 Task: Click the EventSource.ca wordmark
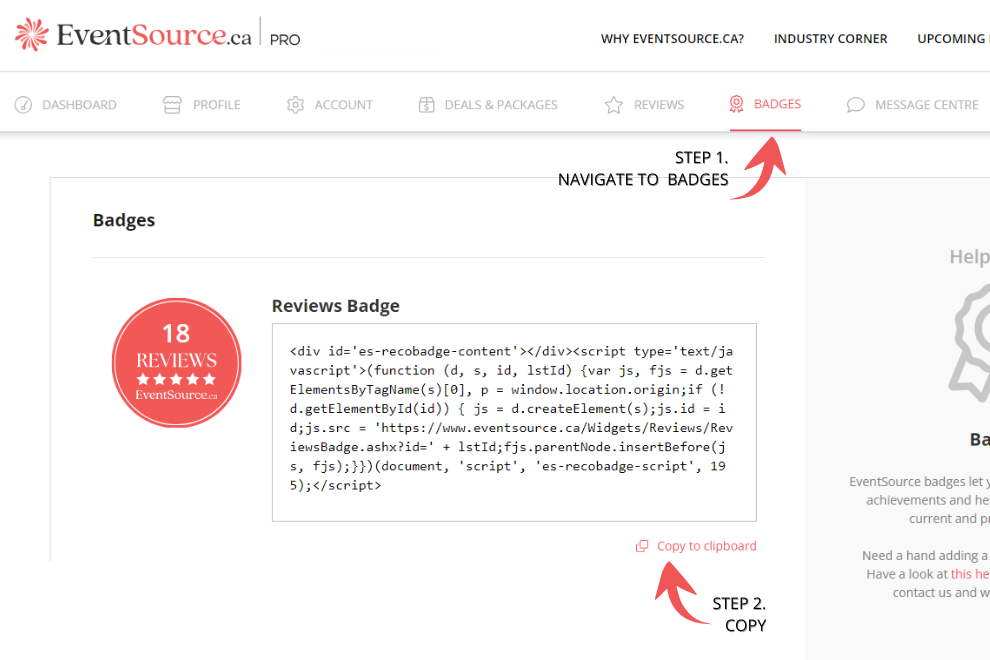coord(154,35)
